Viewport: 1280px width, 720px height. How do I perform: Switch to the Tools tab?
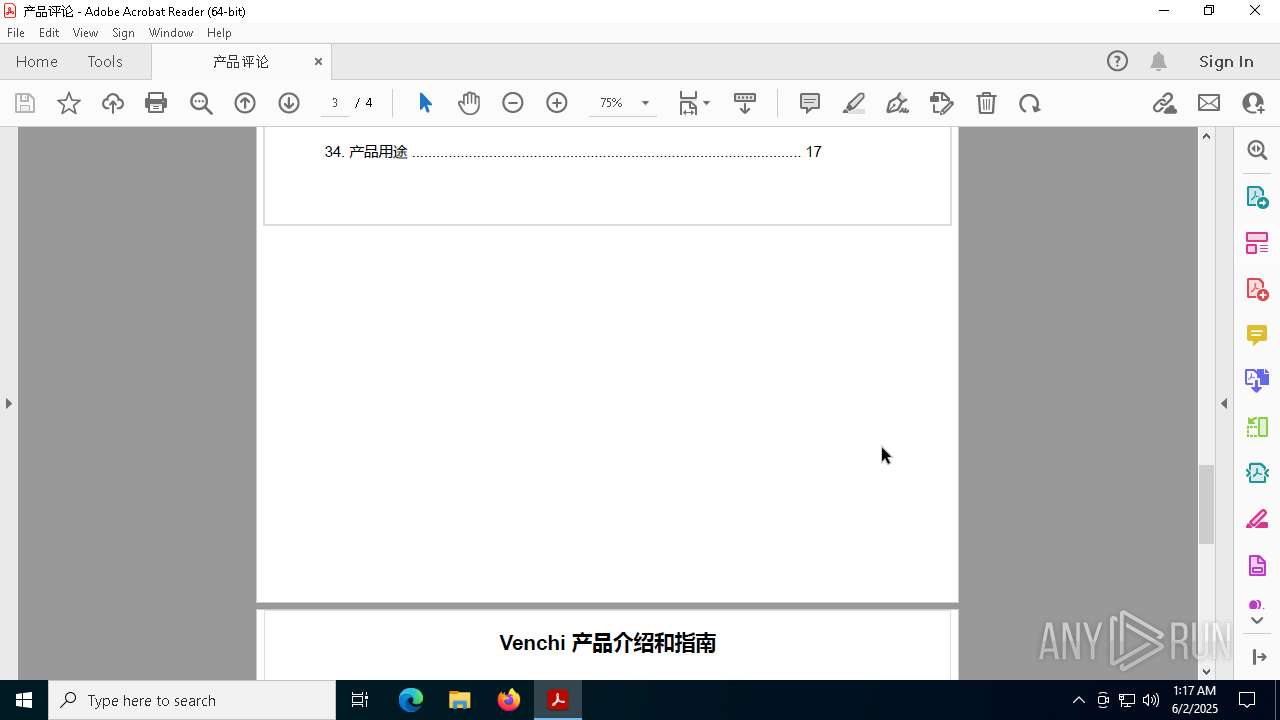(x=105, y=61)
